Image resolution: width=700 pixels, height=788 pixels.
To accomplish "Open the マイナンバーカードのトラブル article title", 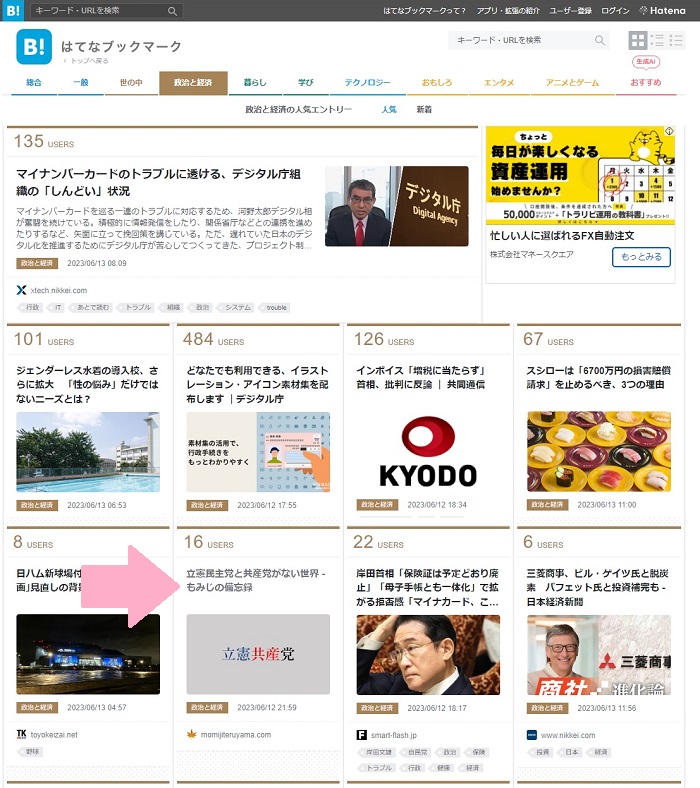I will (x=158, y=182).
